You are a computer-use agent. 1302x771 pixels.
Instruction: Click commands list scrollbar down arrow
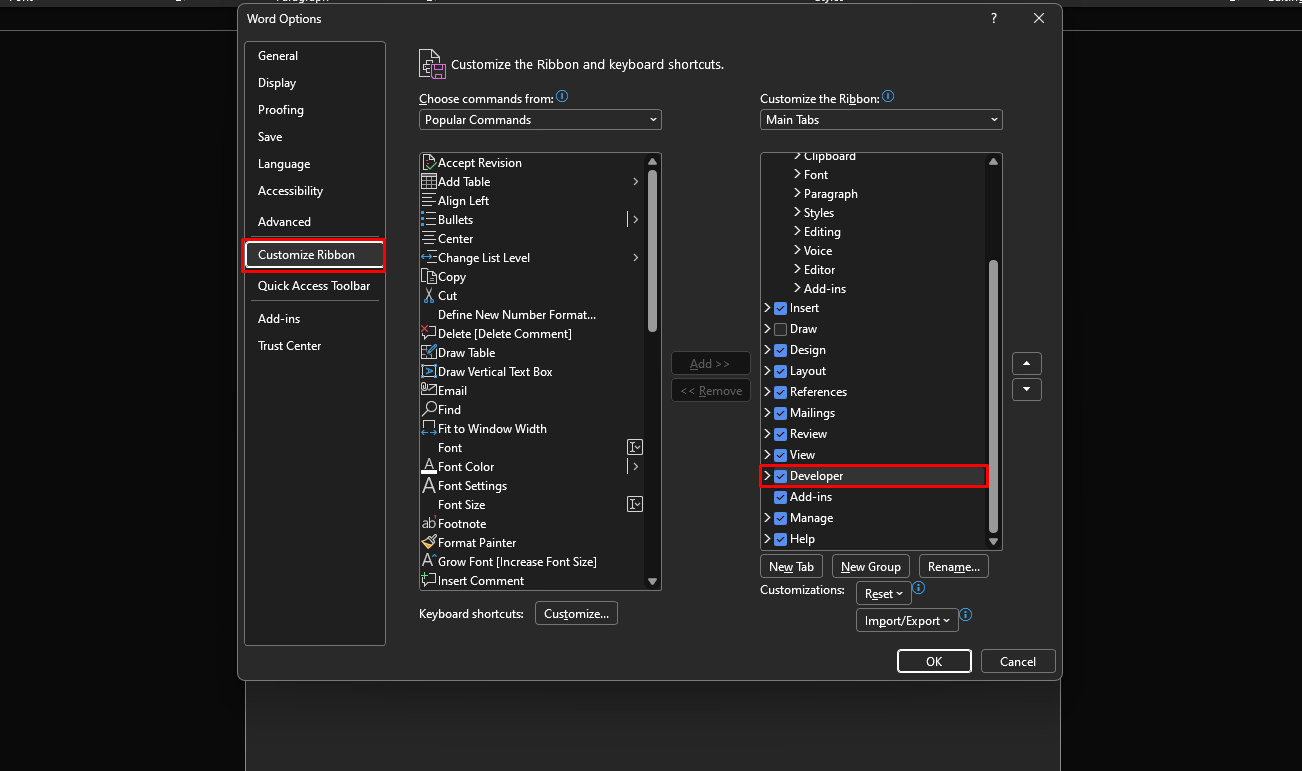[x=652, y=581]
